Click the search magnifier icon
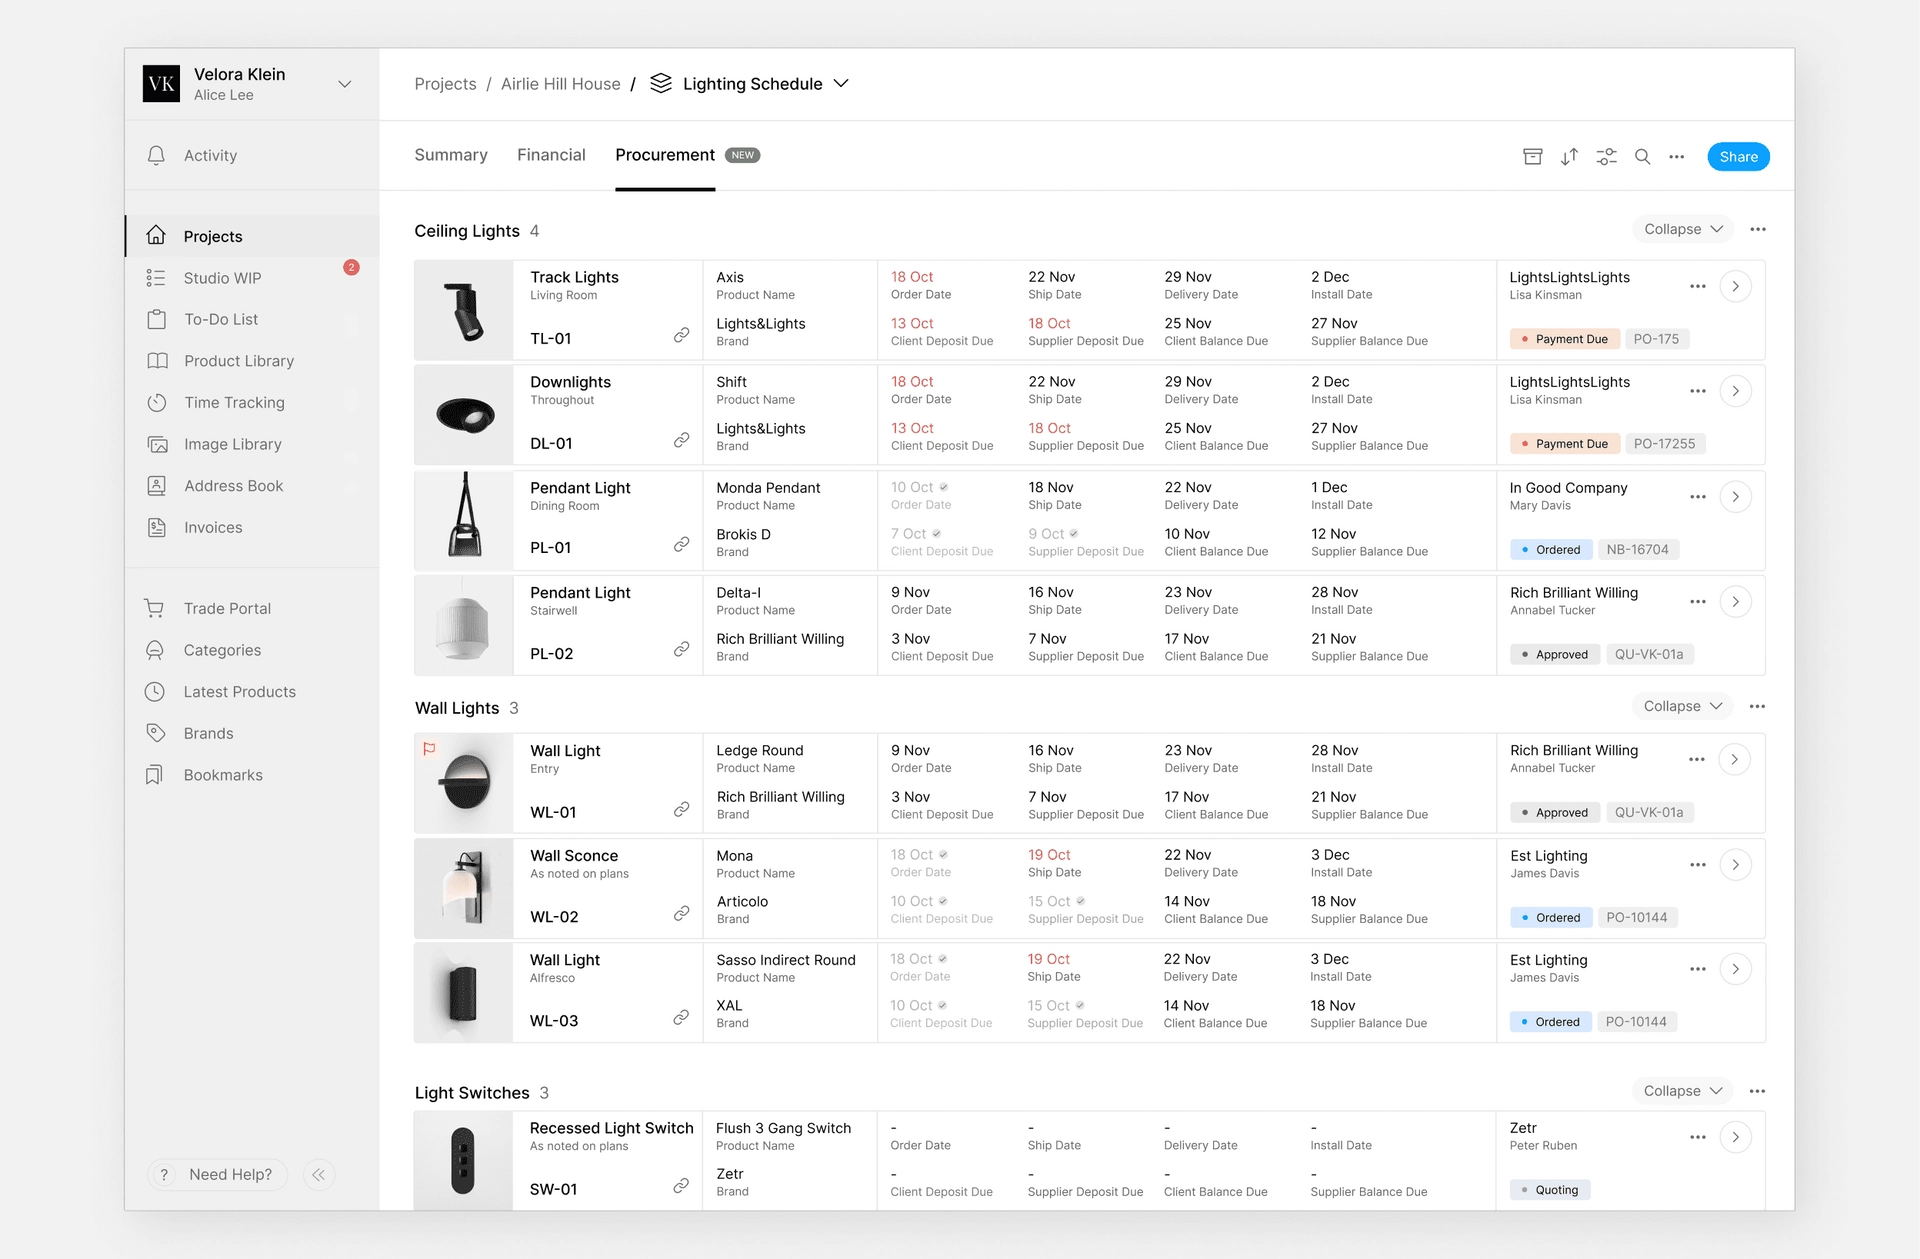 [x=1642, y=157]
